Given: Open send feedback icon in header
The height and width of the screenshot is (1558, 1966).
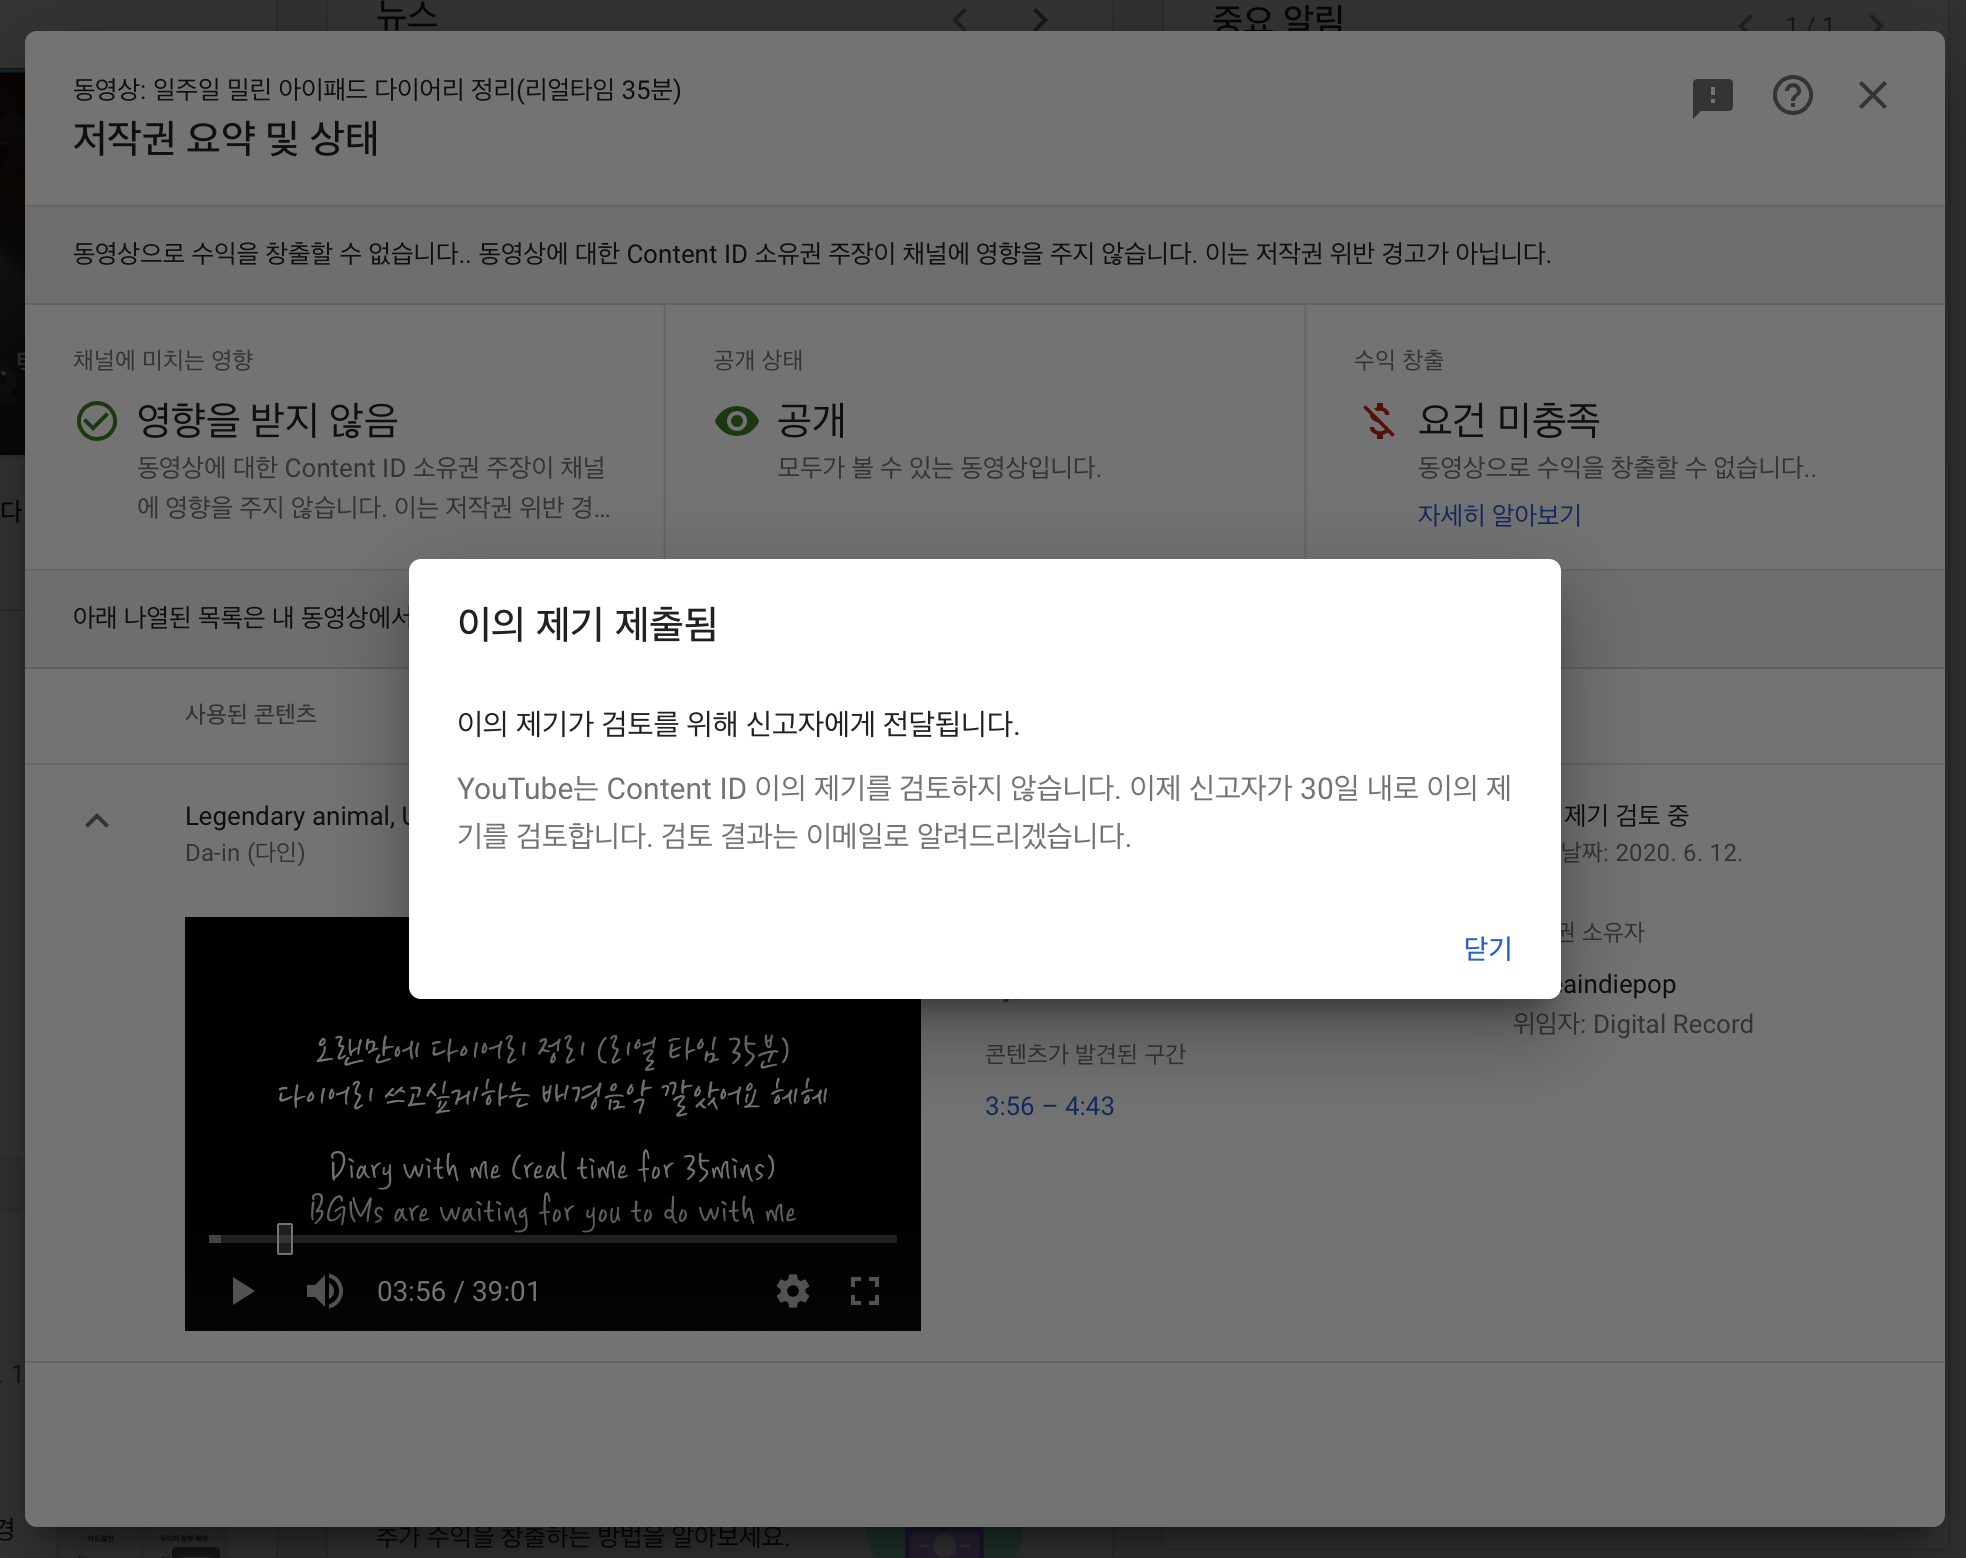Looking at the screenshot, I should pos(1712,97).
